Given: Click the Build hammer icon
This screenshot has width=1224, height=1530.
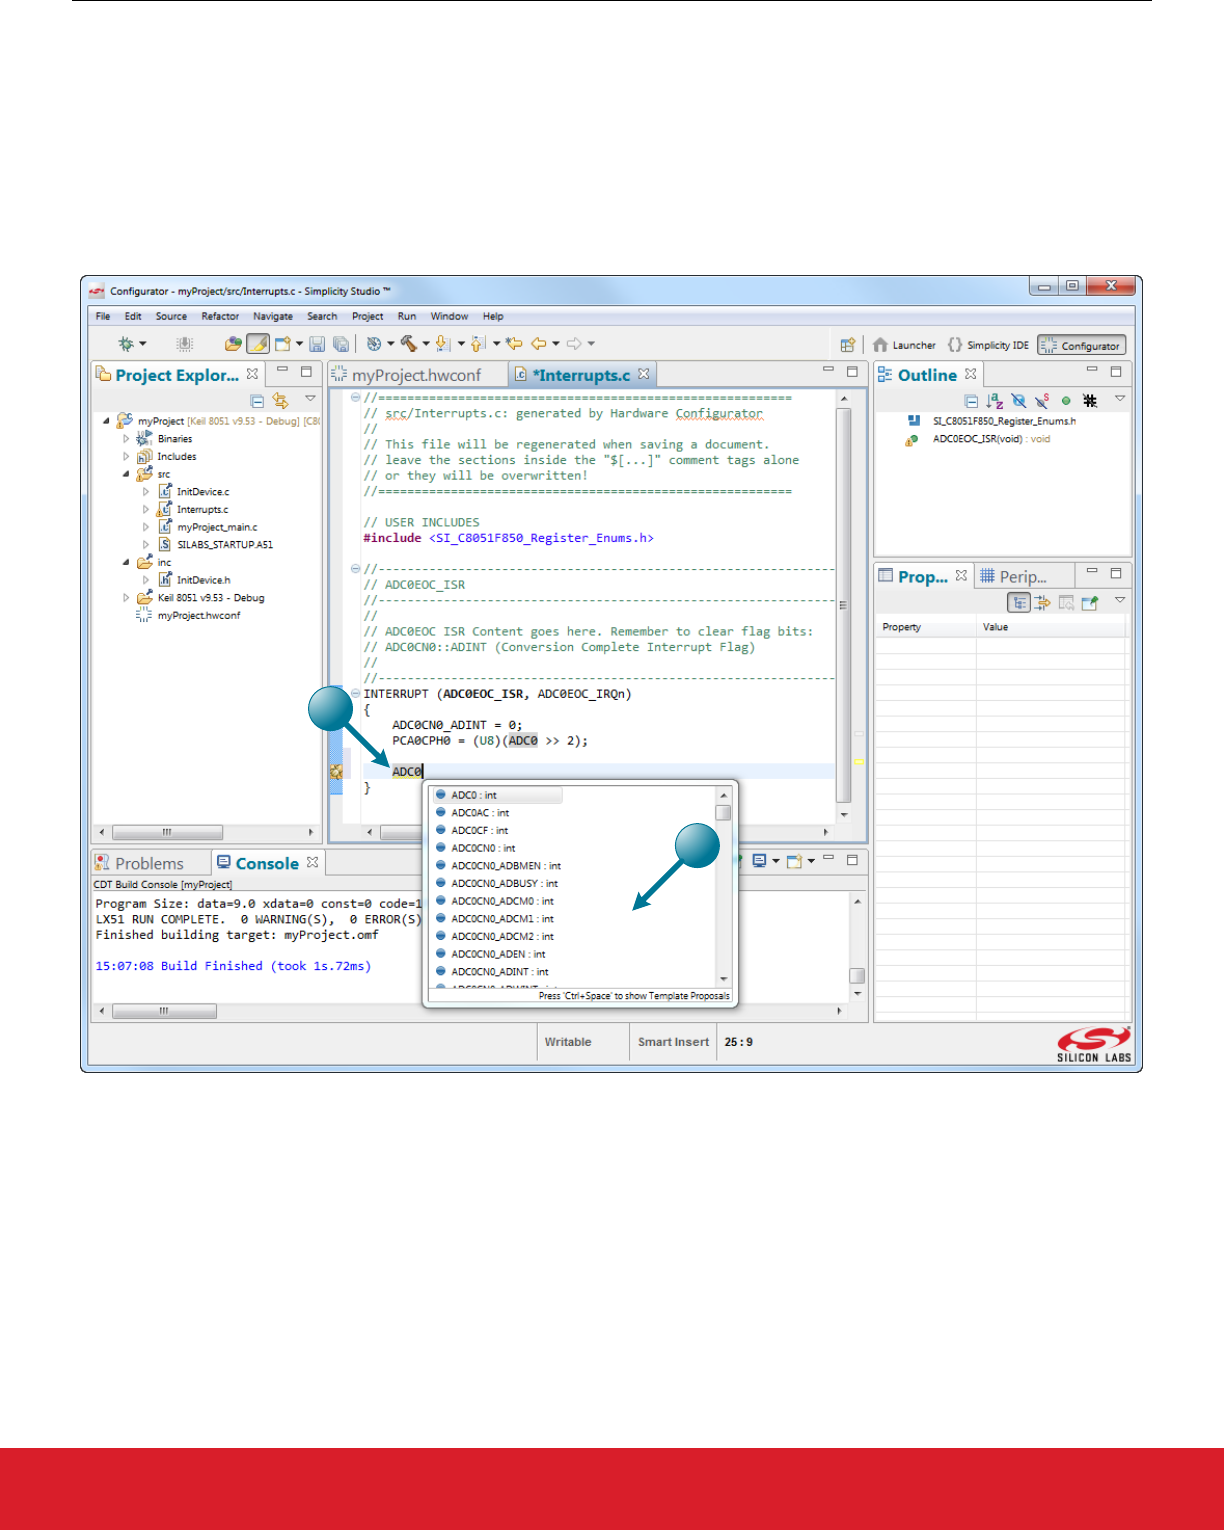Looking at the screenshot, I should 409,344.
